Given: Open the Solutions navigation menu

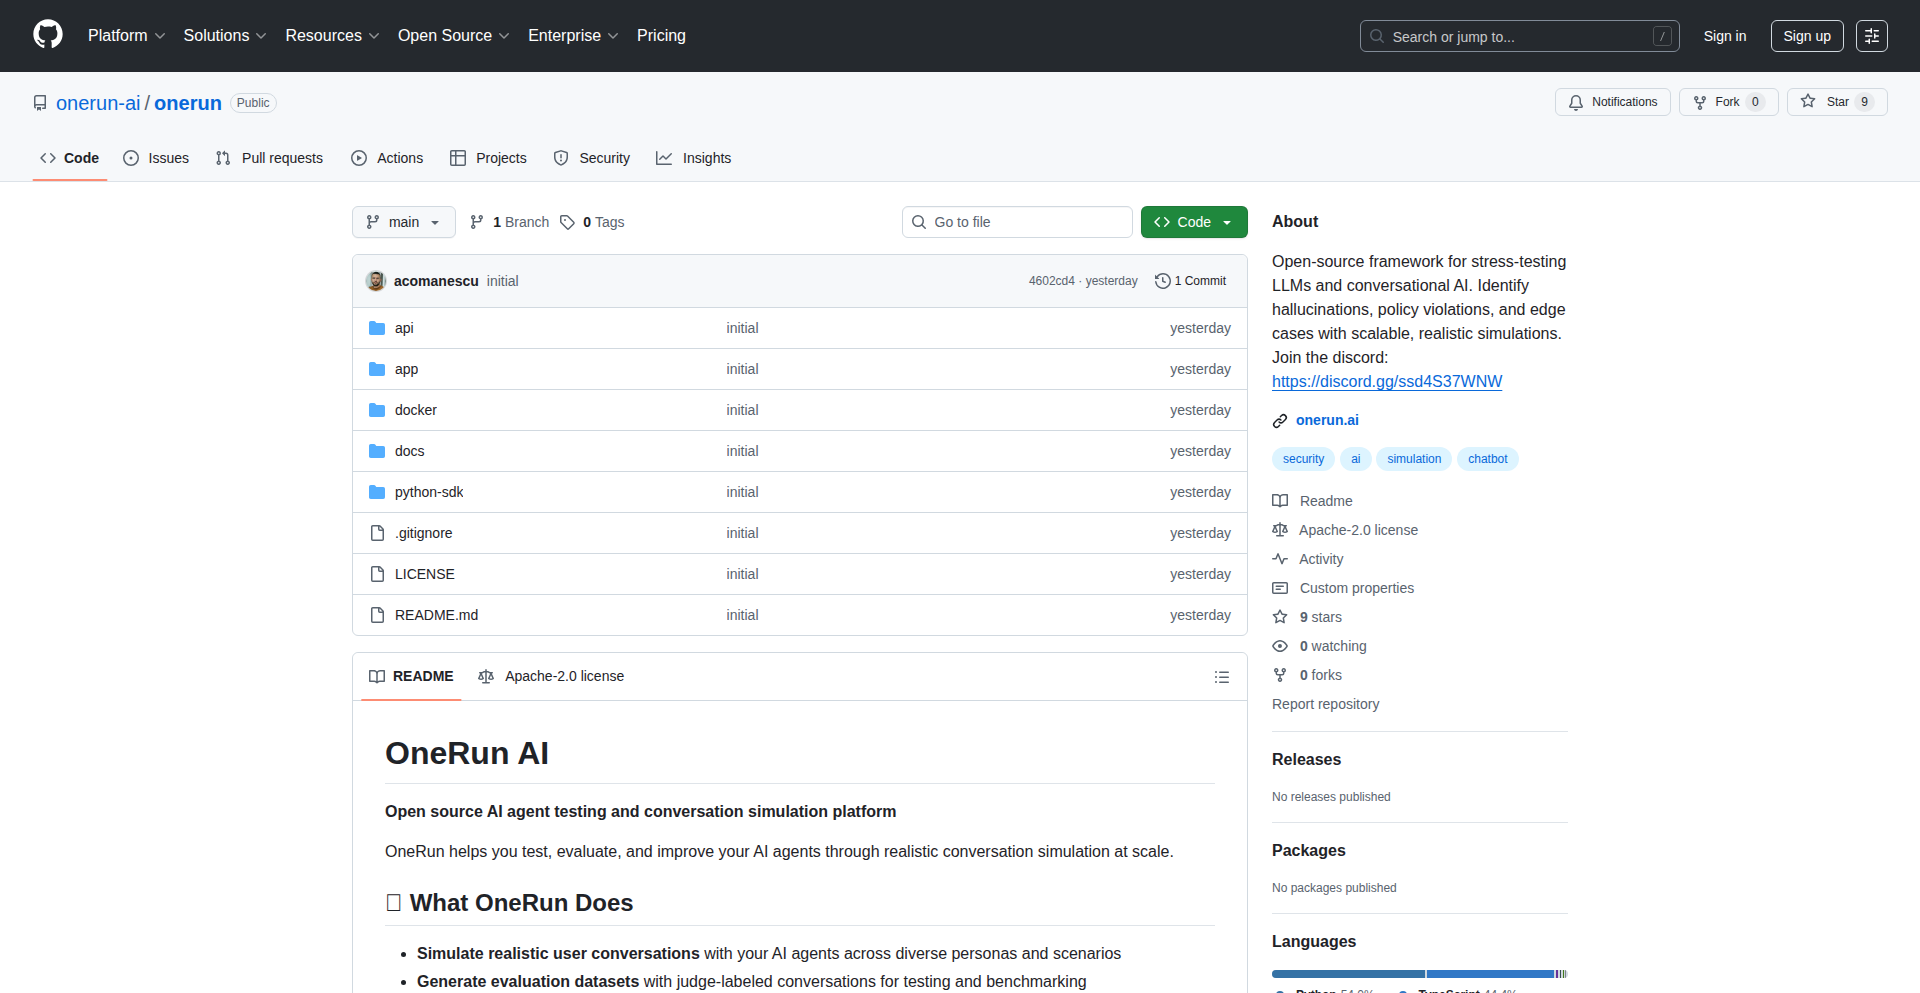Looking at the screenshot, I should point(224,36).
